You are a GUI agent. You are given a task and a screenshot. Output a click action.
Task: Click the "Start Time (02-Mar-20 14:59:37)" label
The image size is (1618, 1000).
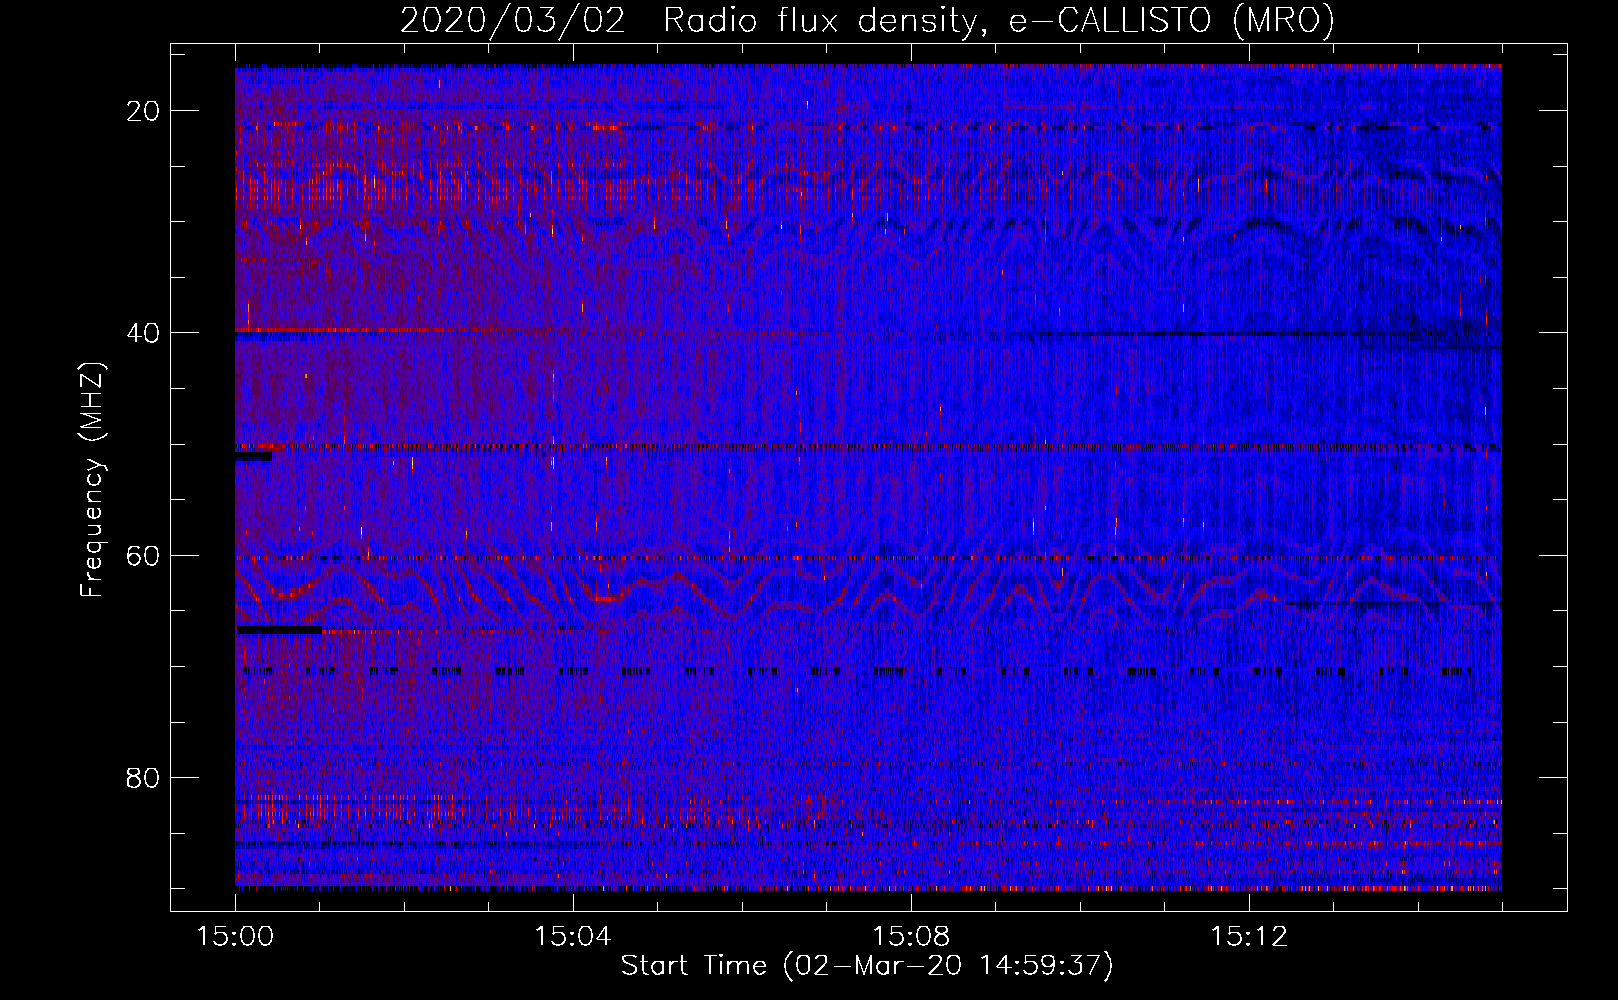click(x=867, y=966)
